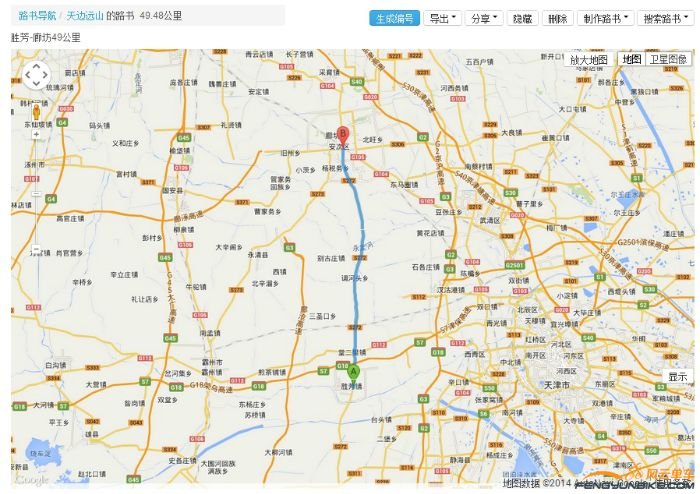This screenshot has width=700, height=494.
Task: Click the green start marker A
Action: [352, 372]
